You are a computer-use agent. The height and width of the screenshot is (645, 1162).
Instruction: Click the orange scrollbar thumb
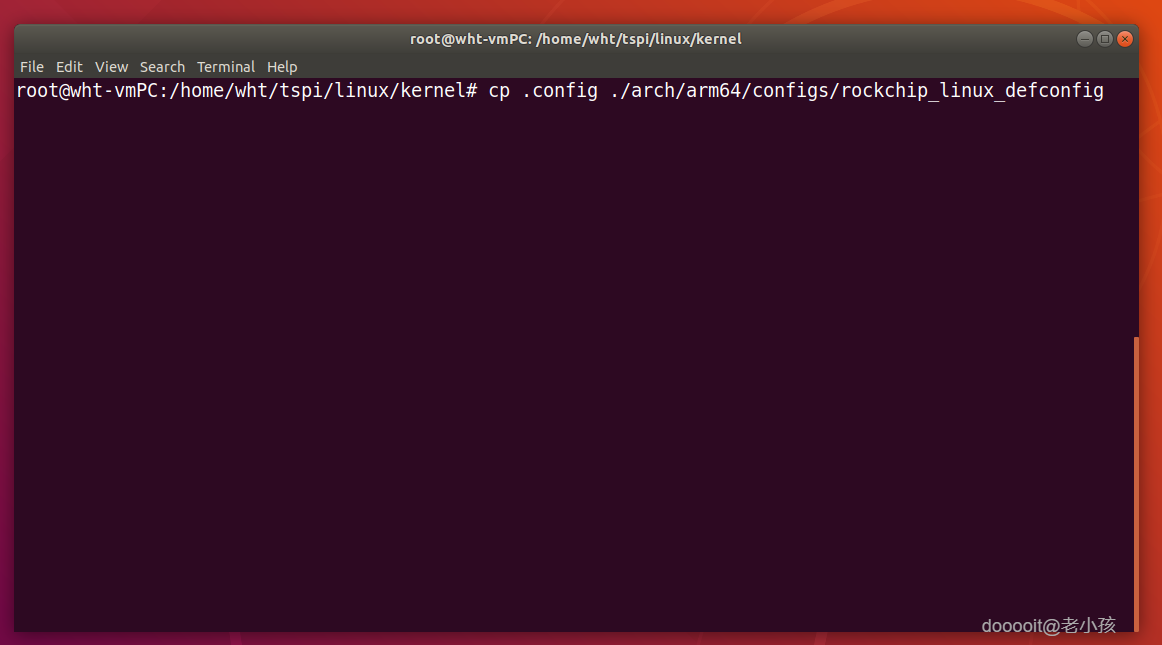pyautogui.click(x=1135, y=480)
